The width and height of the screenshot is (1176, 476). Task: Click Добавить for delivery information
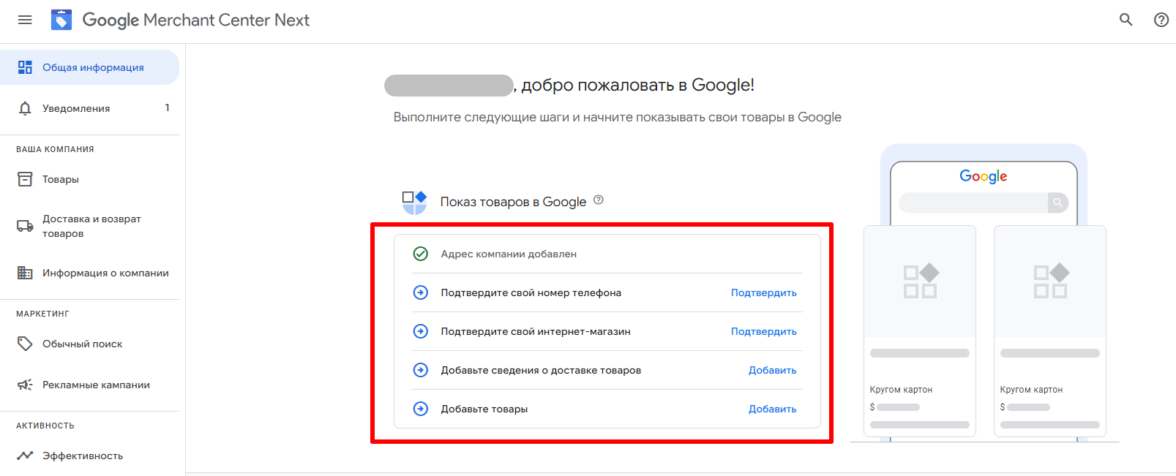coord(772,370)
